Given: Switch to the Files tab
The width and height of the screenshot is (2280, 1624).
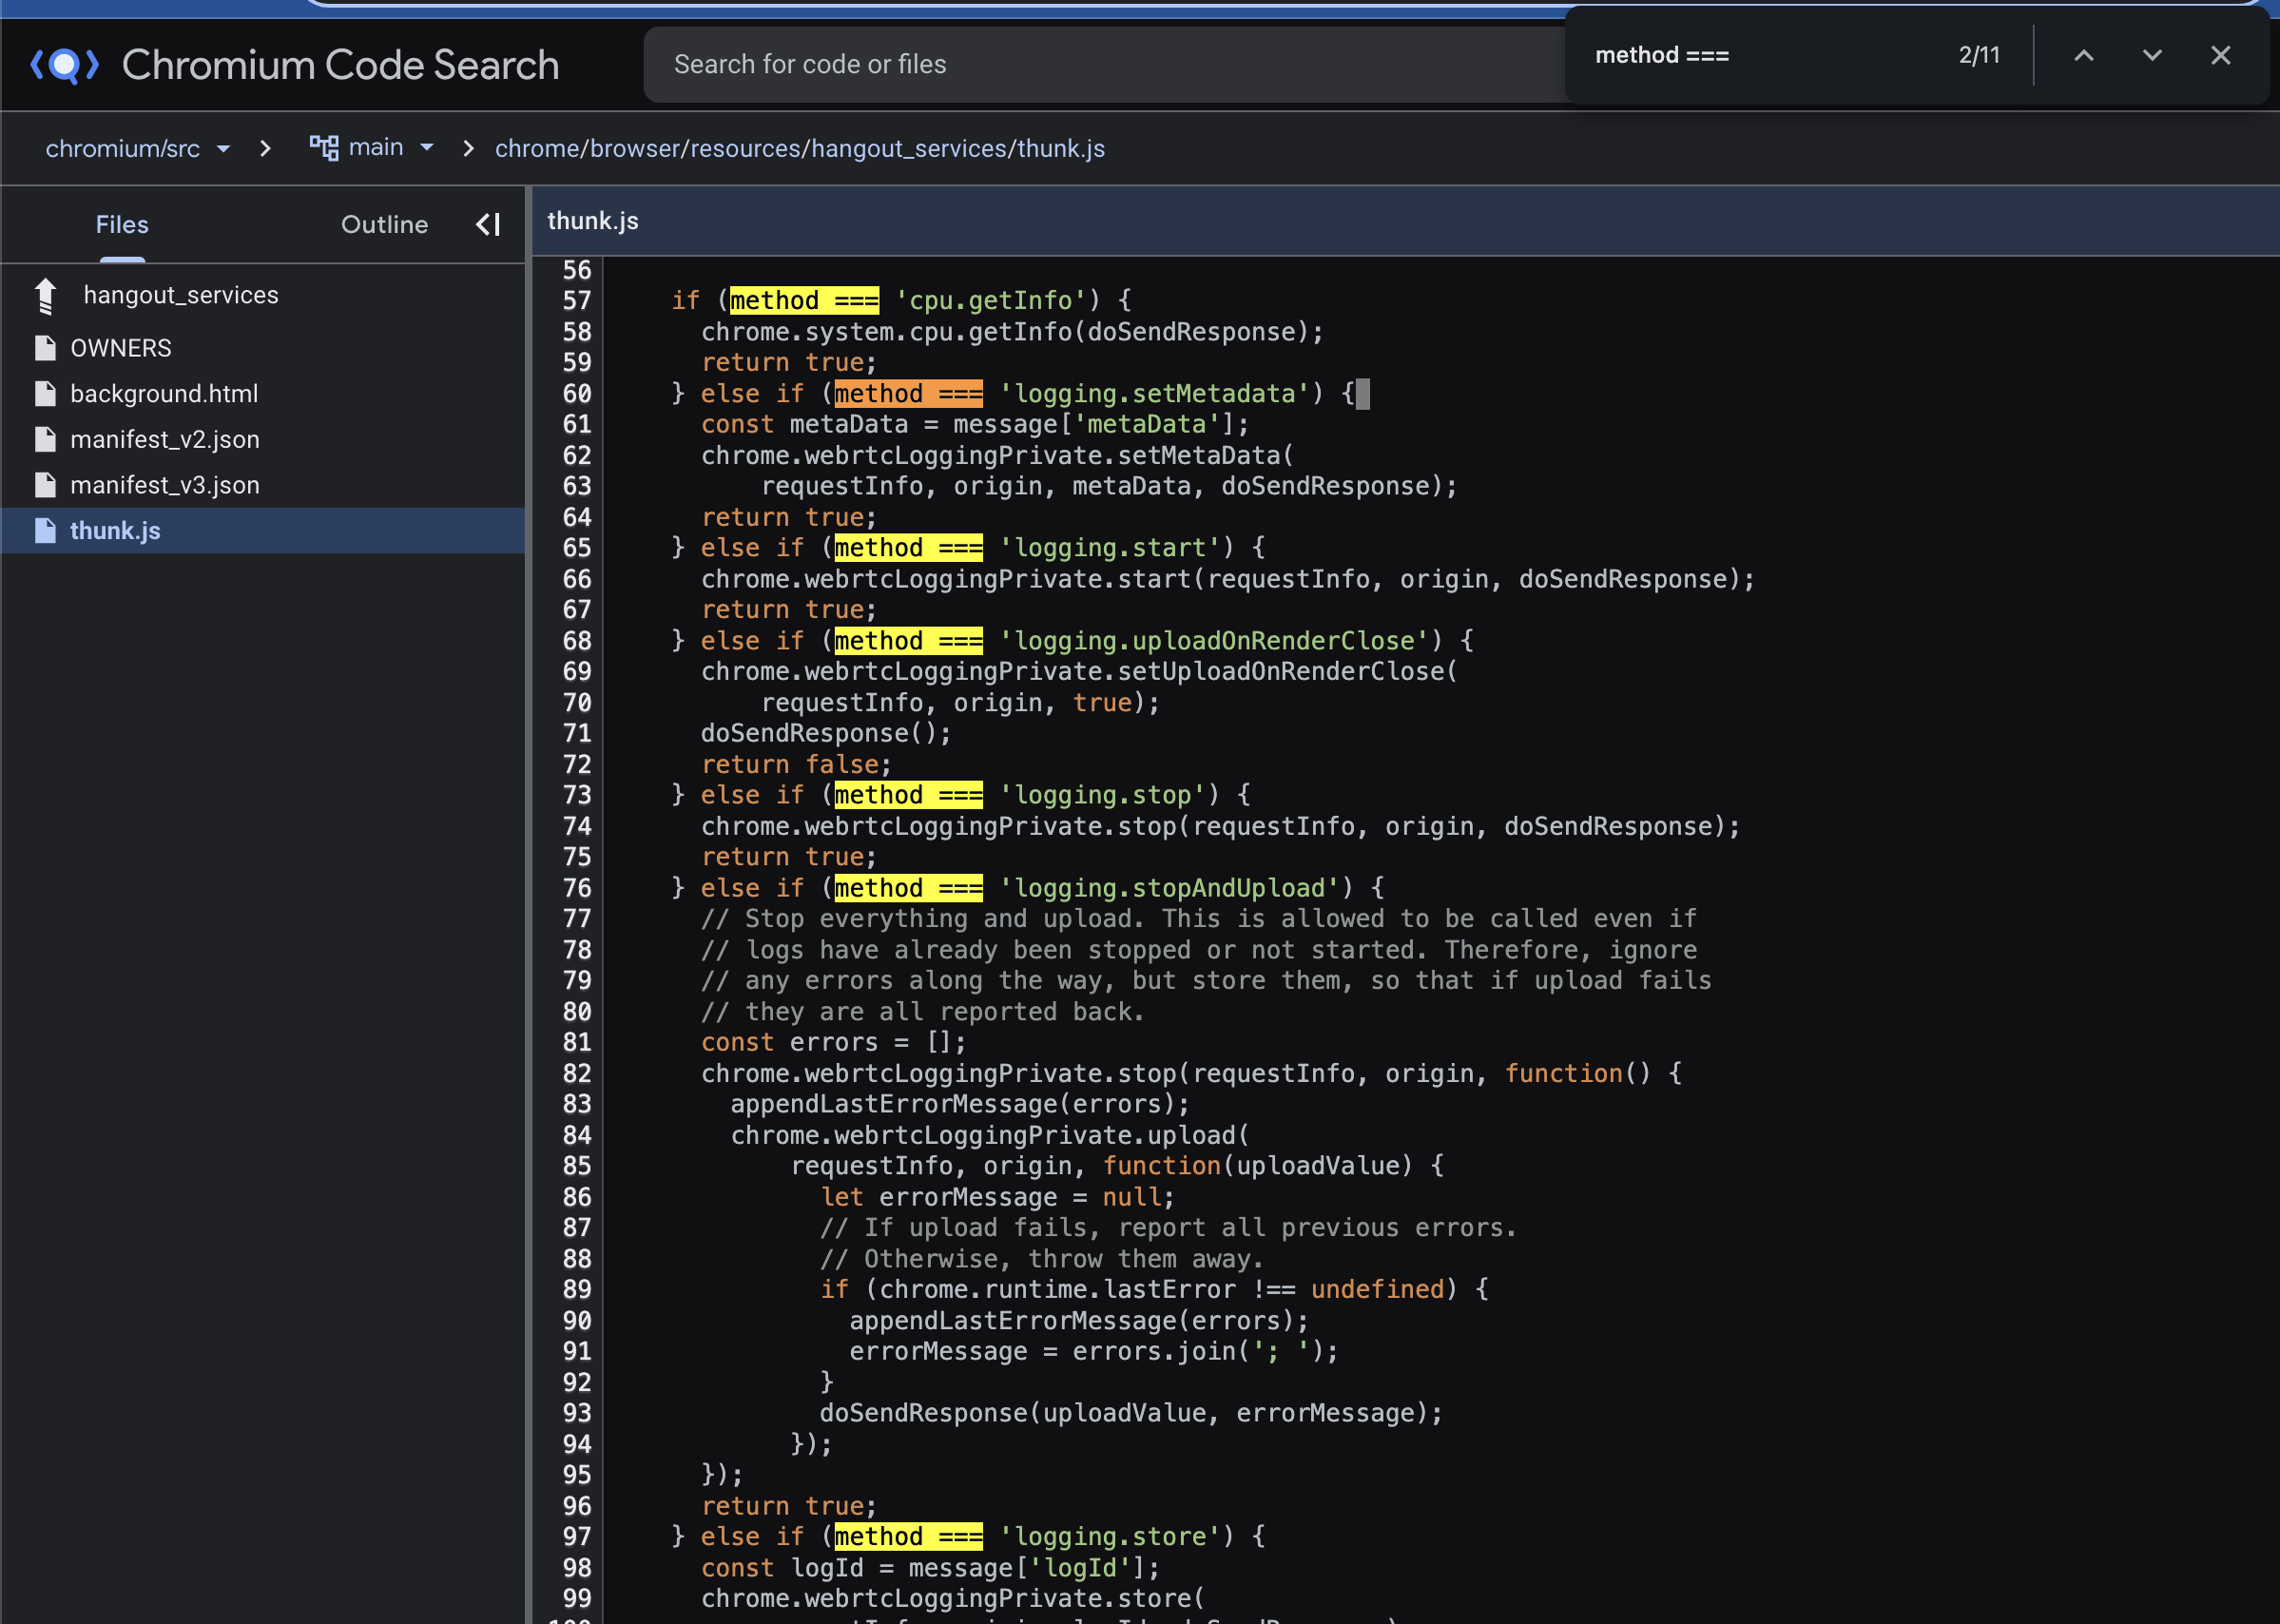Looking at the screenshot, I should point(122,224).
